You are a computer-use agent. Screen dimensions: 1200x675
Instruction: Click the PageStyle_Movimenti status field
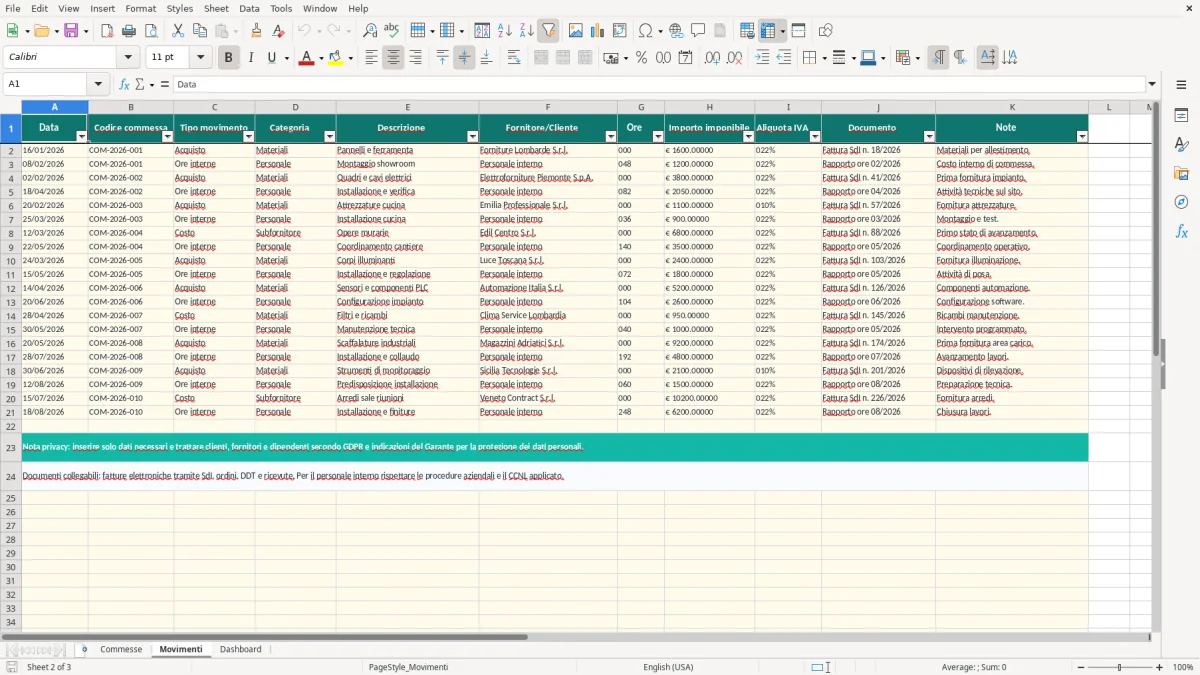pos(408,667)
